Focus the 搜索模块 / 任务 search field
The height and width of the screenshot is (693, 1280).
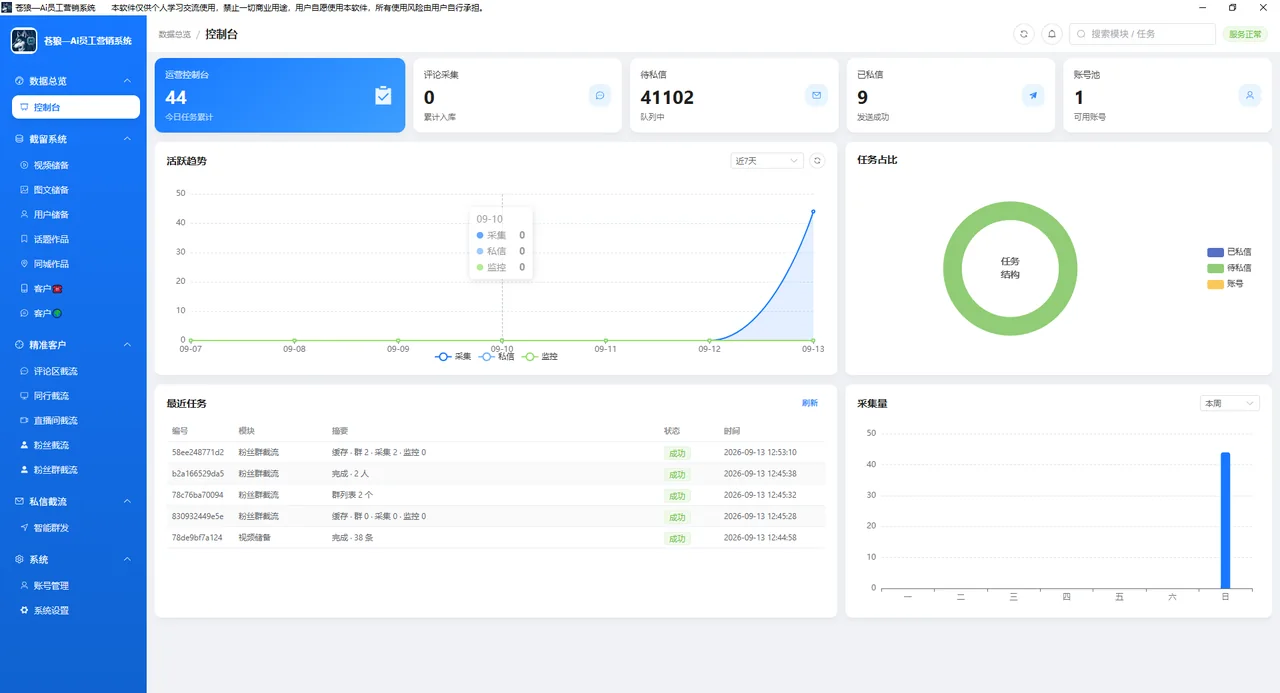click(1143, 34)
